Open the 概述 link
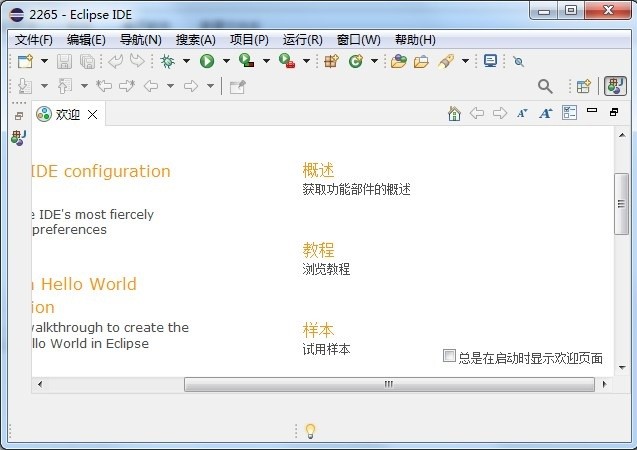The height and width of the screenshot is (450, 637). 318,170
